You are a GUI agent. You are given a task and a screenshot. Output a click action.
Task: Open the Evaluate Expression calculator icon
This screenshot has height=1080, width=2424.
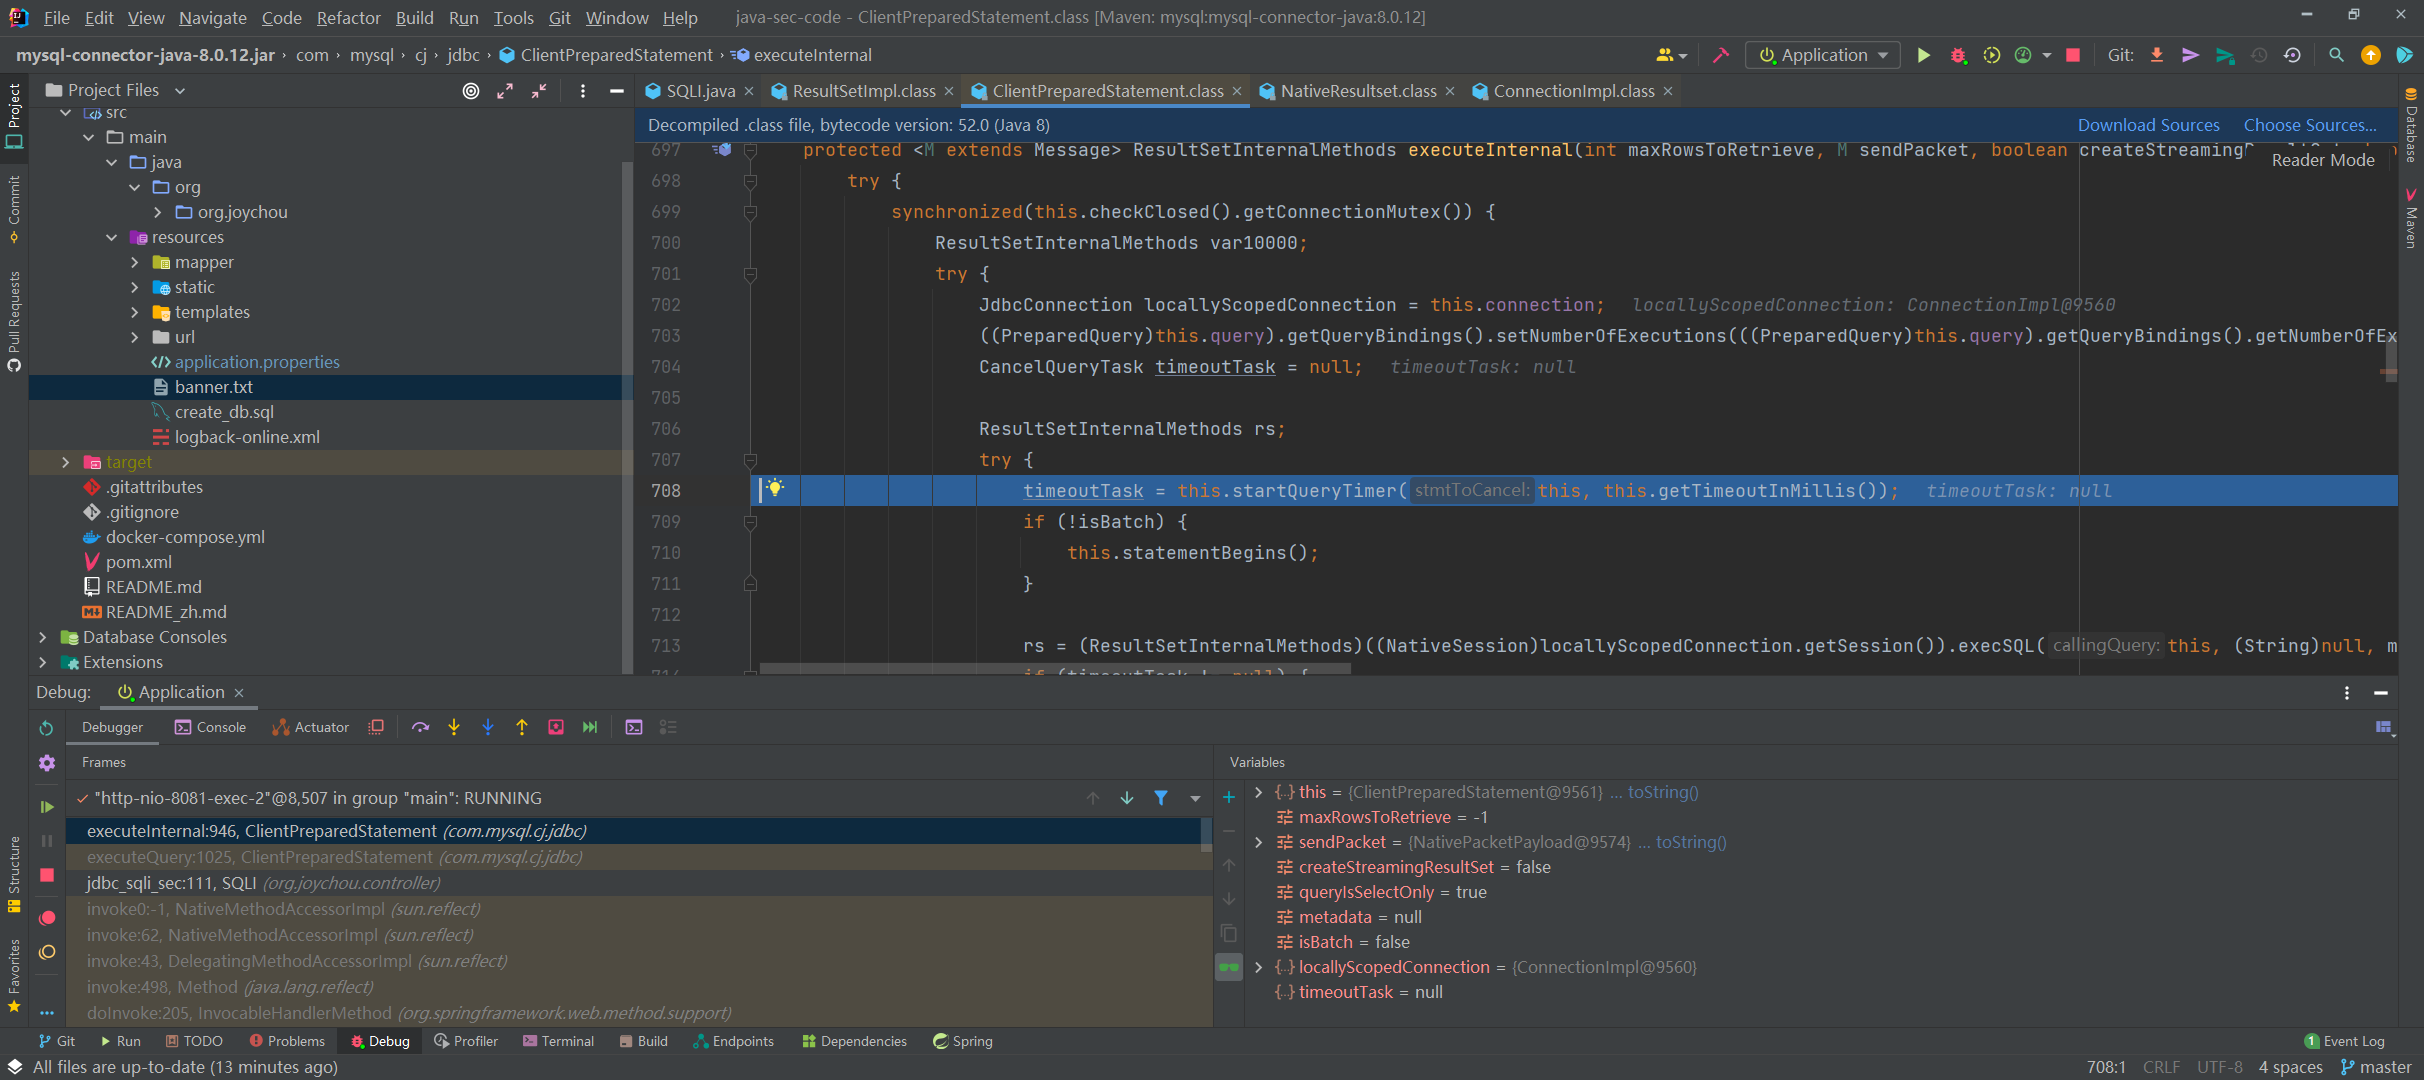(634, 727)
